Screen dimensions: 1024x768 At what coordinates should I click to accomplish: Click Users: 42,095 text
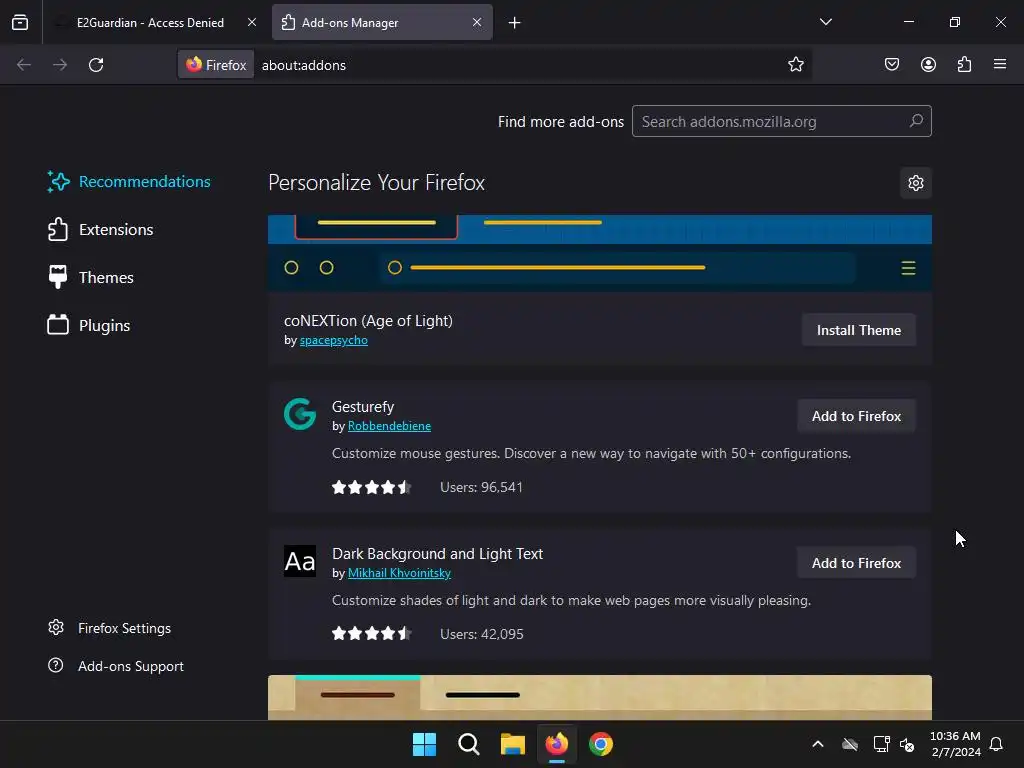tap(481, 634)
